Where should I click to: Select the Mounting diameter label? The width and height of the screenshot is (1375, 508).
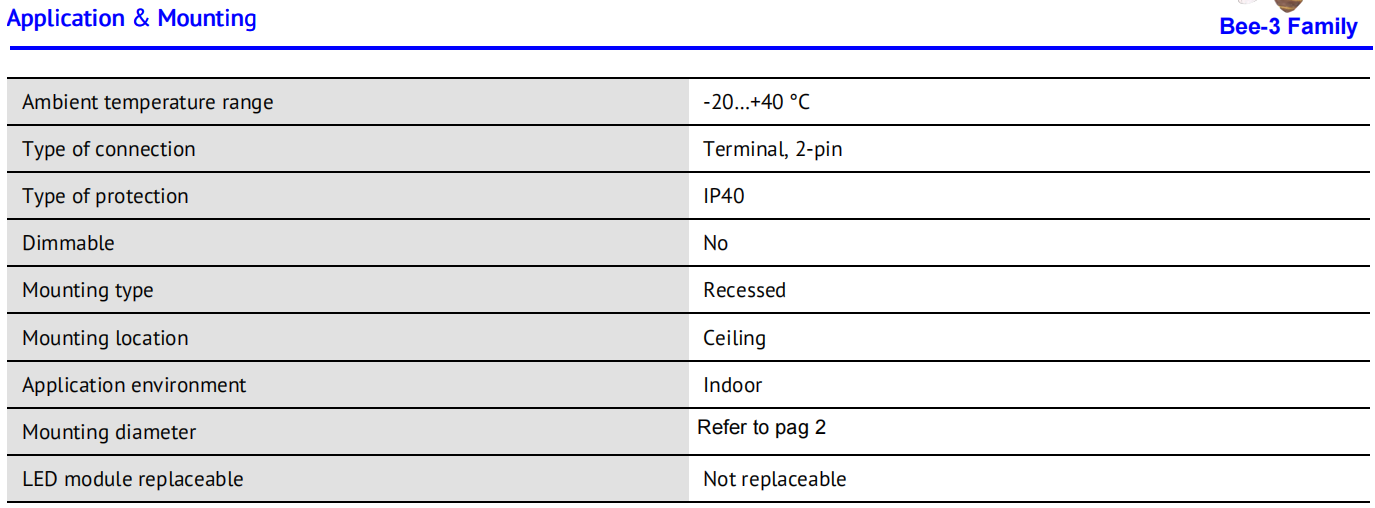pos(109,432)
